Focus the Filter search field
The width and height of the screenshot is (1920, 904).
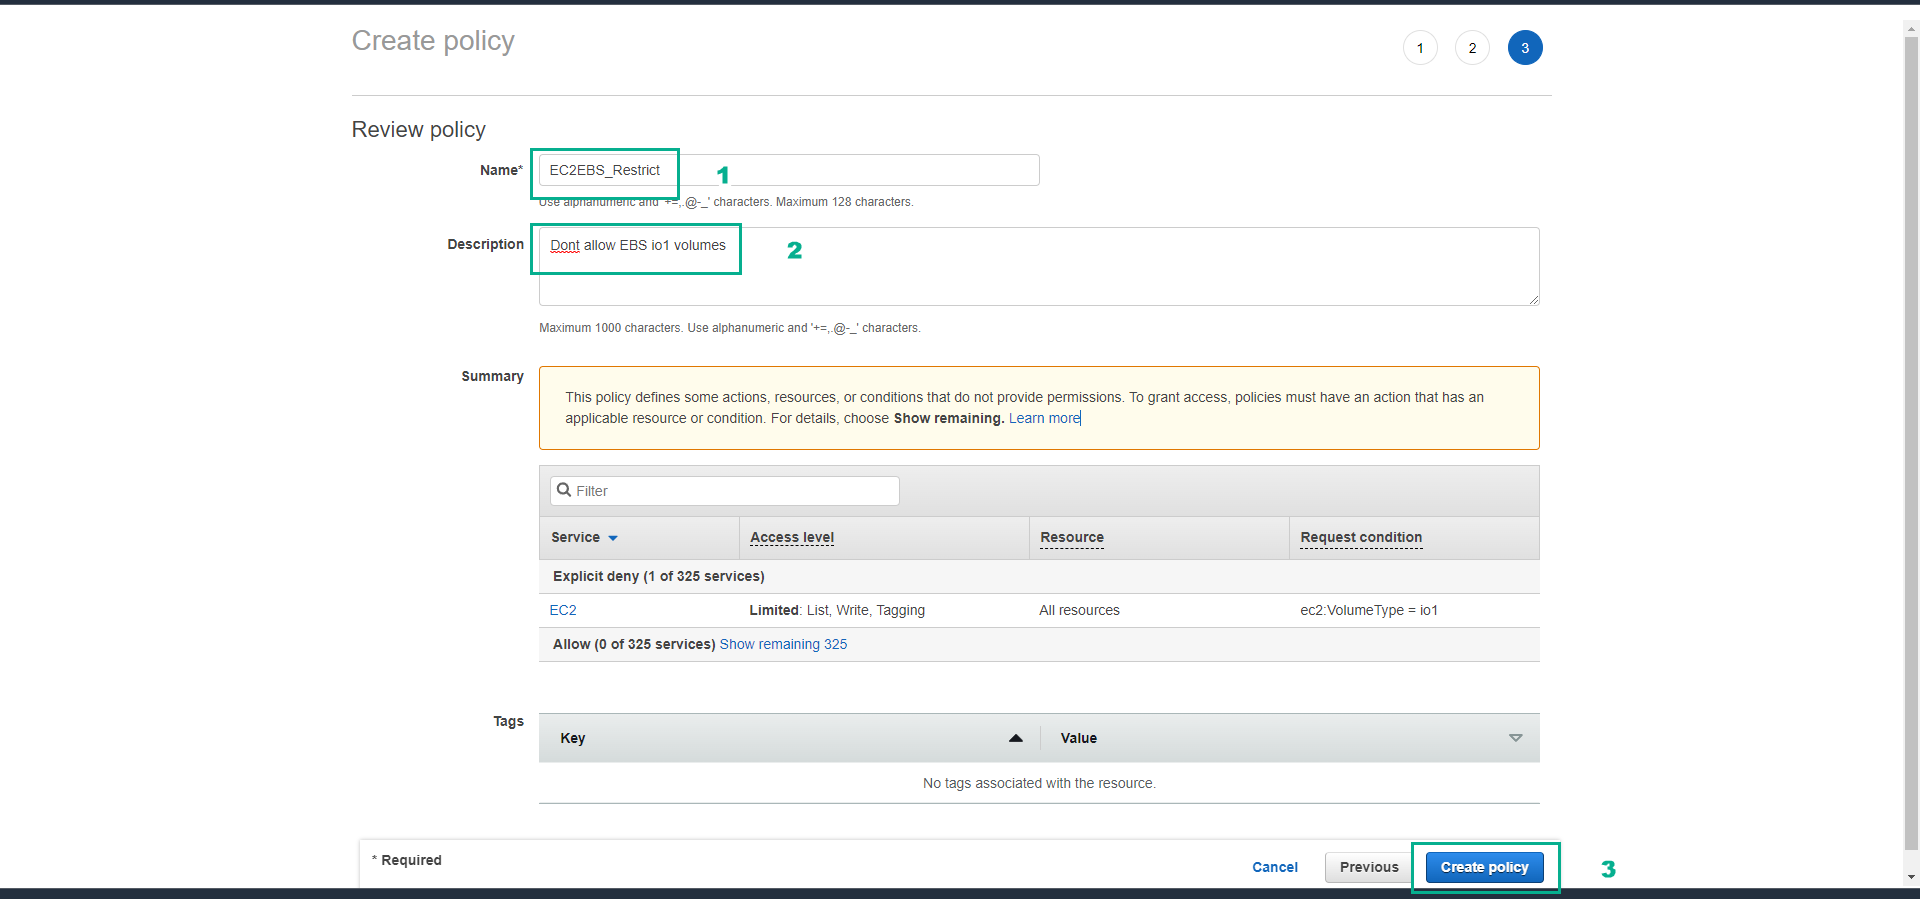725,491
